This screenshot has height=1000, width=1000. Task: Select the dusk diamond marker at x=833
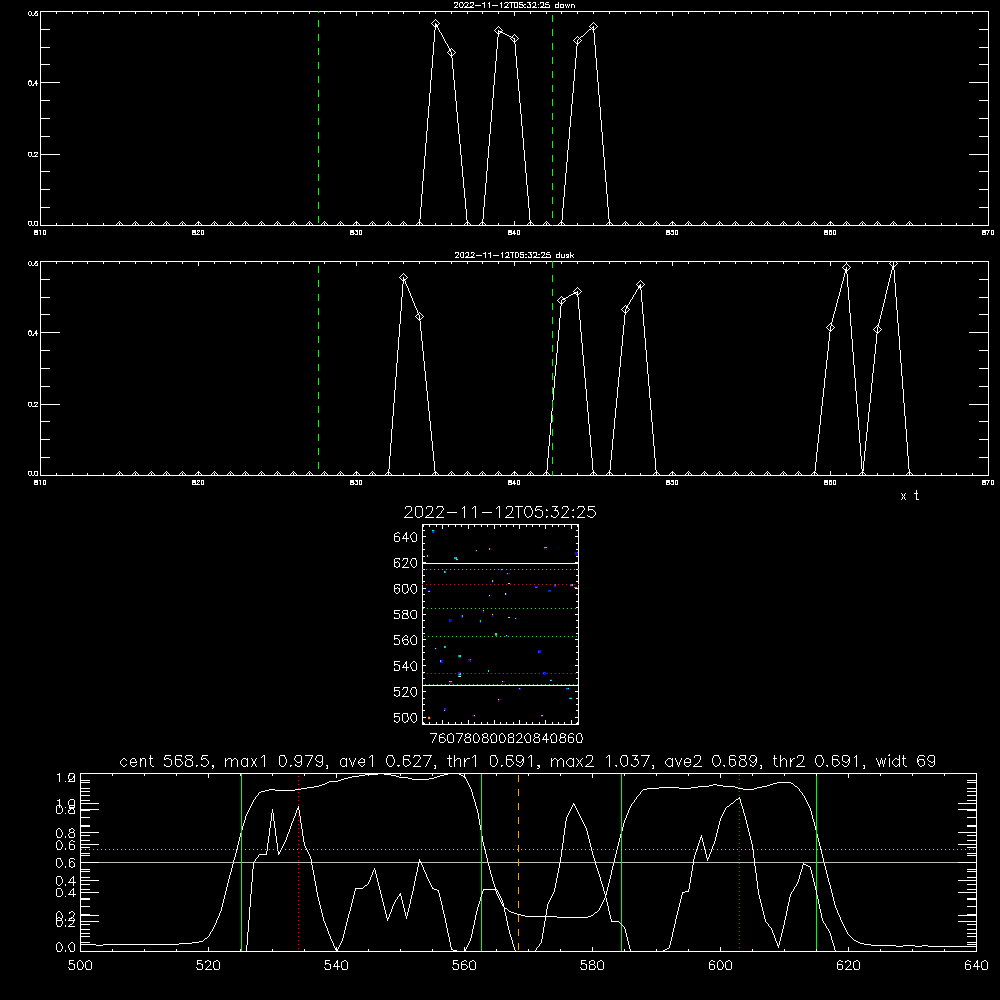tap(404, 277)
